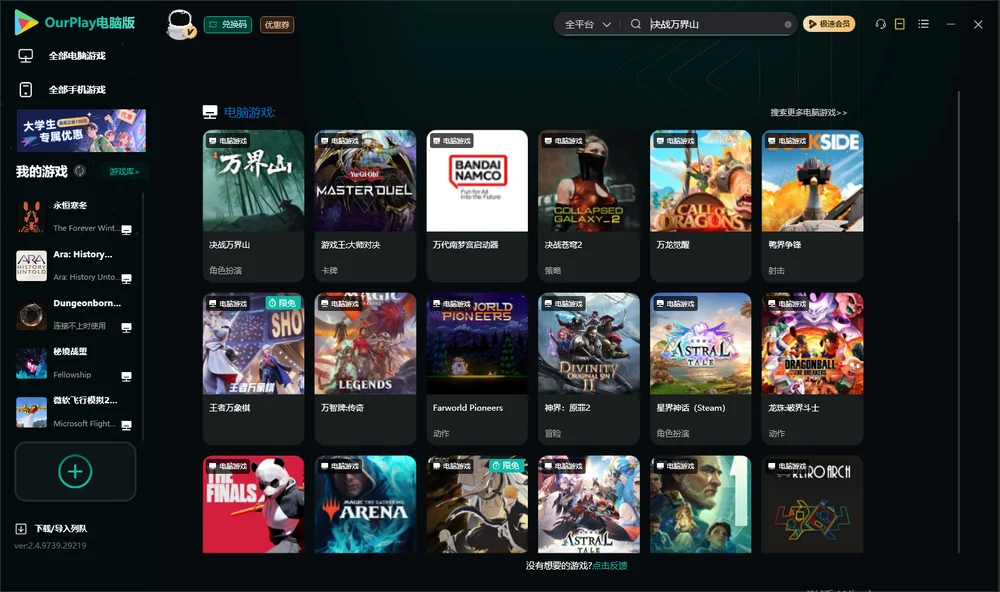
Task: Click the 卡牌 genre under 游戏王
Action: [329, 270]
